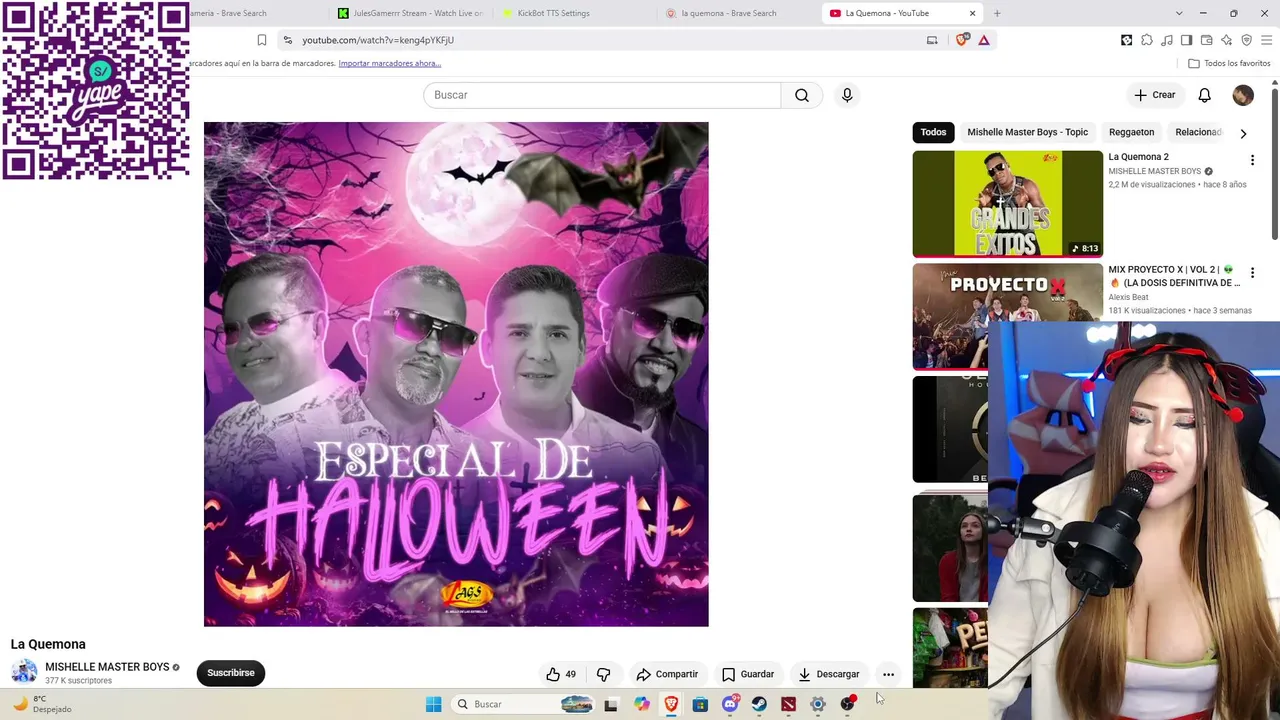Viewport: 1280px width, 720px height.
Task: Open the weather widget in taskbar
Action: click(42, 704)
